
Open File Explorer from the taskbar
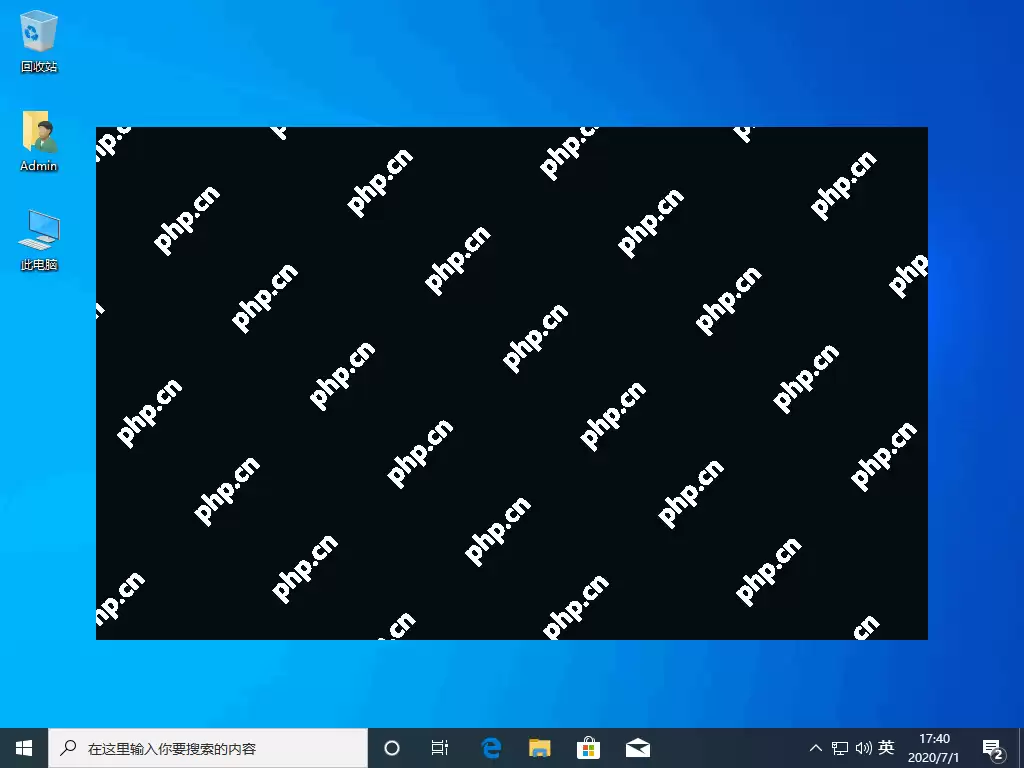[539, 747]
